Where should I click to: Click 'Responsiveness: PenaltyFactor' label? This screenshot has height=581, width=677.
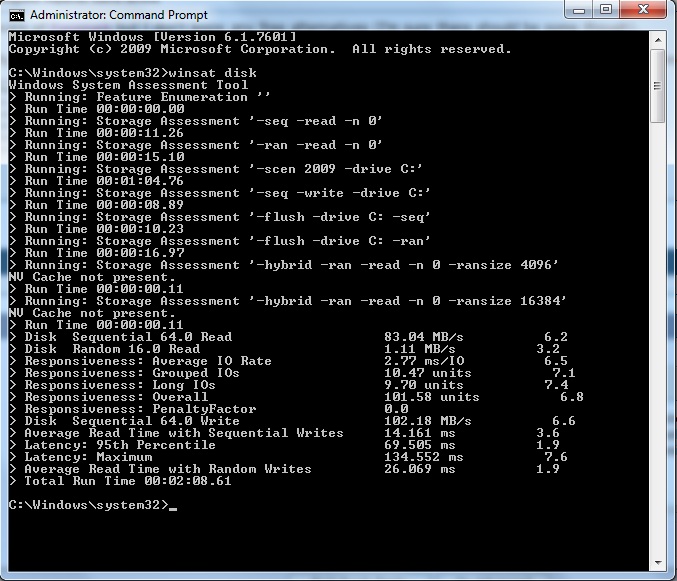(140, 409)
